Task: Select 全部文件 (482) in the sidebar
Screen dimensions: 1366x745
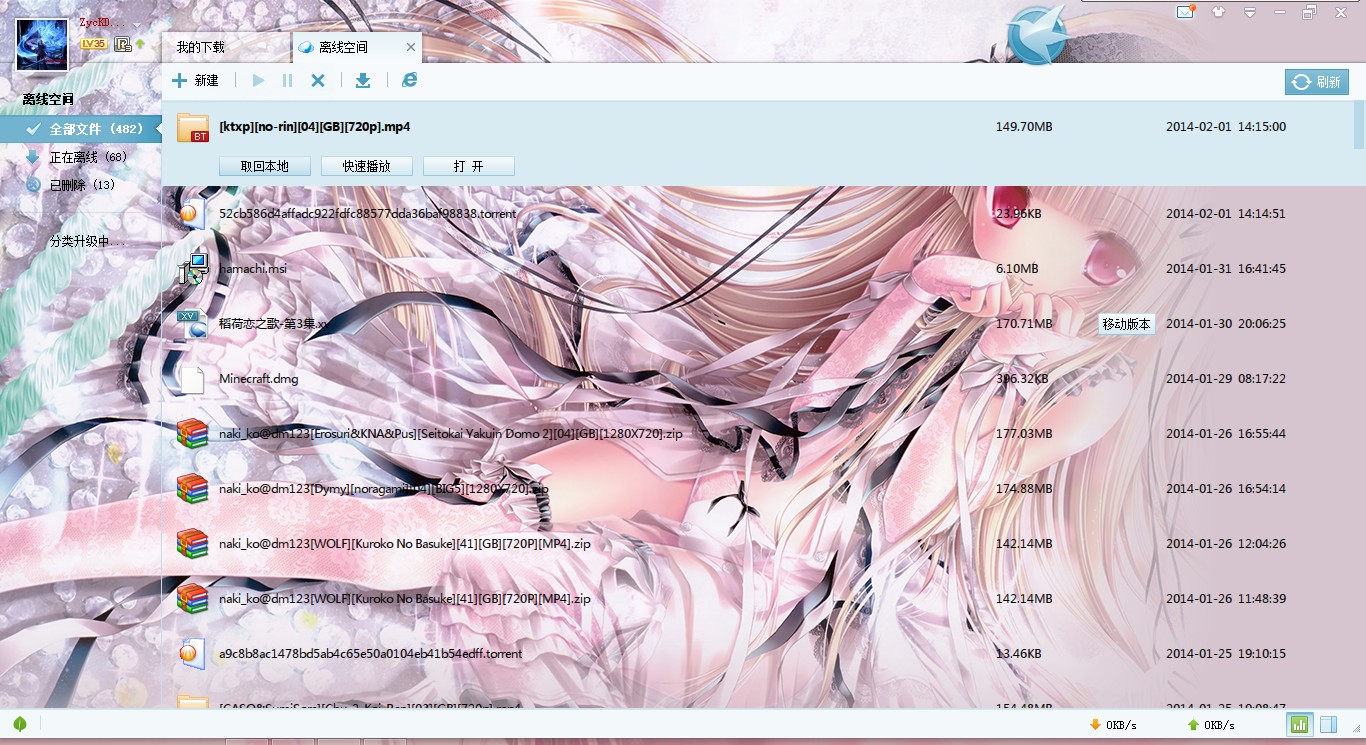Action: [x=80, y=129]
